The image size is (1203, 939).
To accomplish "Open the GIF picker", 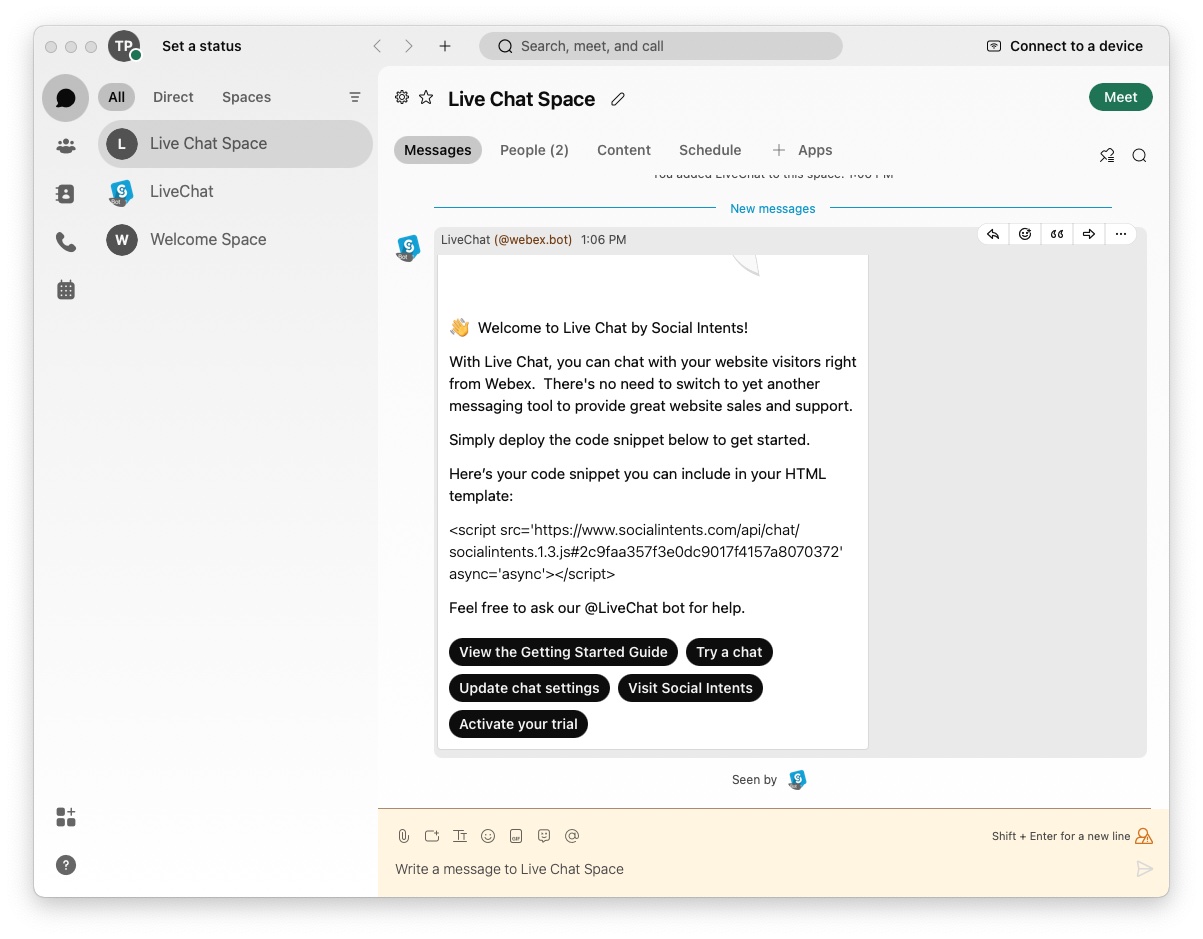I will [516, 836].
